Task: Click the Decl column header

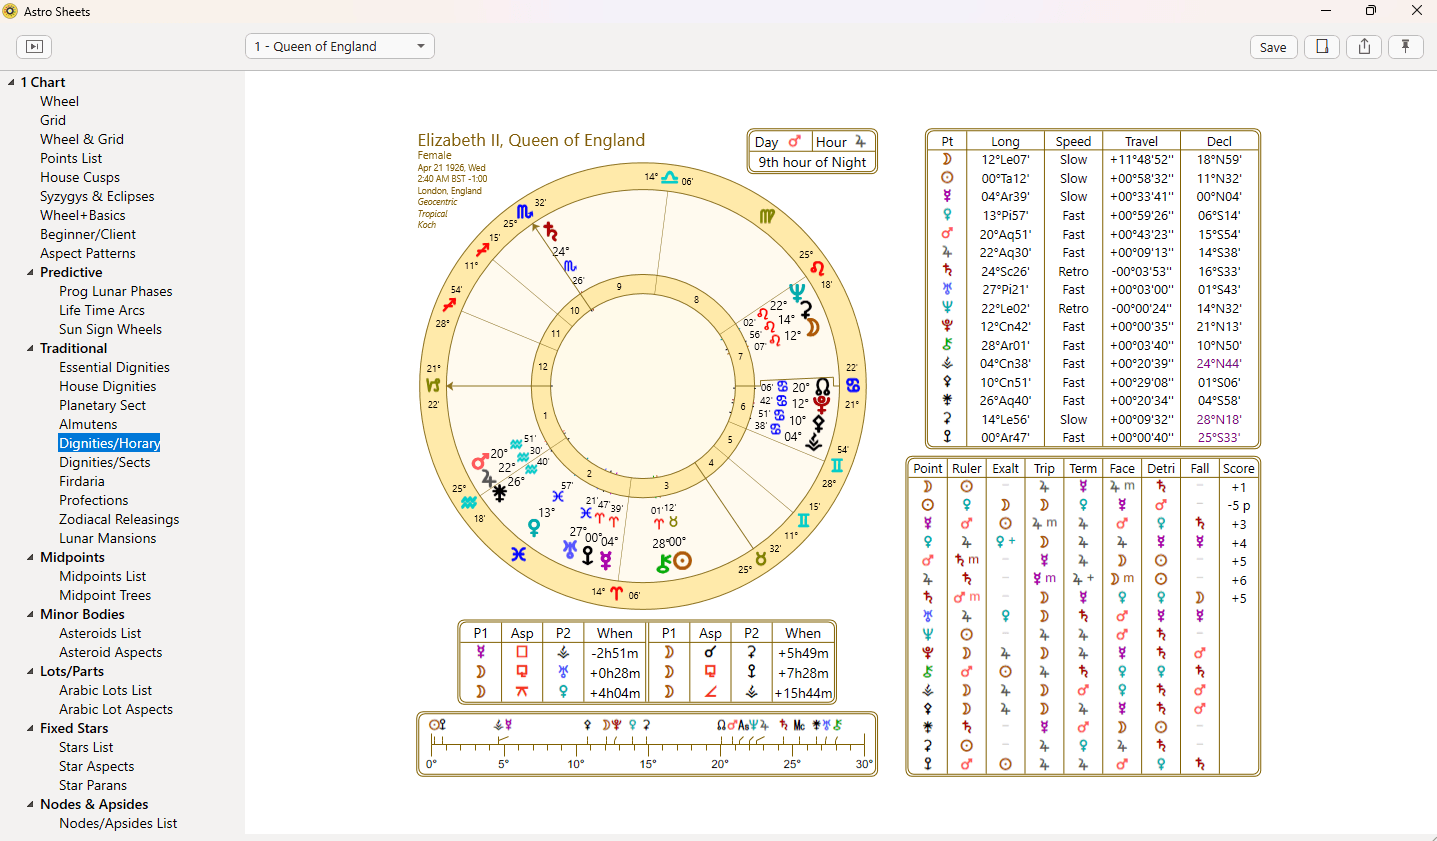Action: click(x=1219, y=141)
